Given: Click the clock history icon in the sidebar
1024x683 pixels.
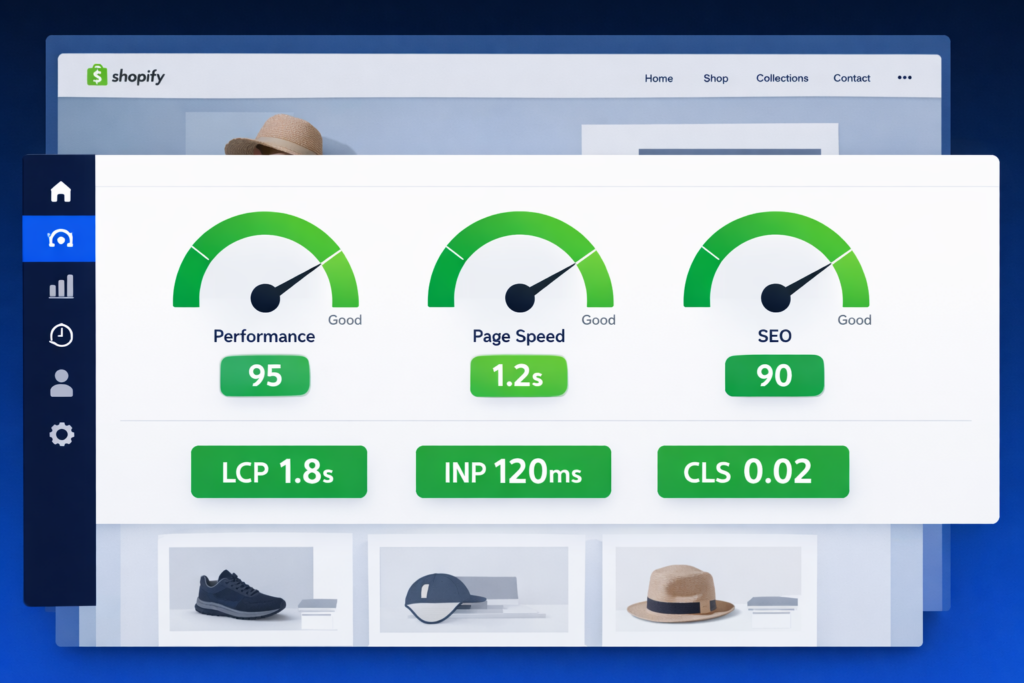Looking at the screenshot, I should (59, 335).
